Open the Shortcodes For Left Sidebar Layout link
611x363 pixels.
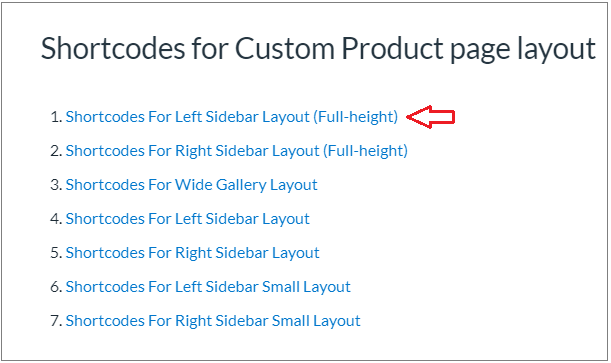coord(187,219)
